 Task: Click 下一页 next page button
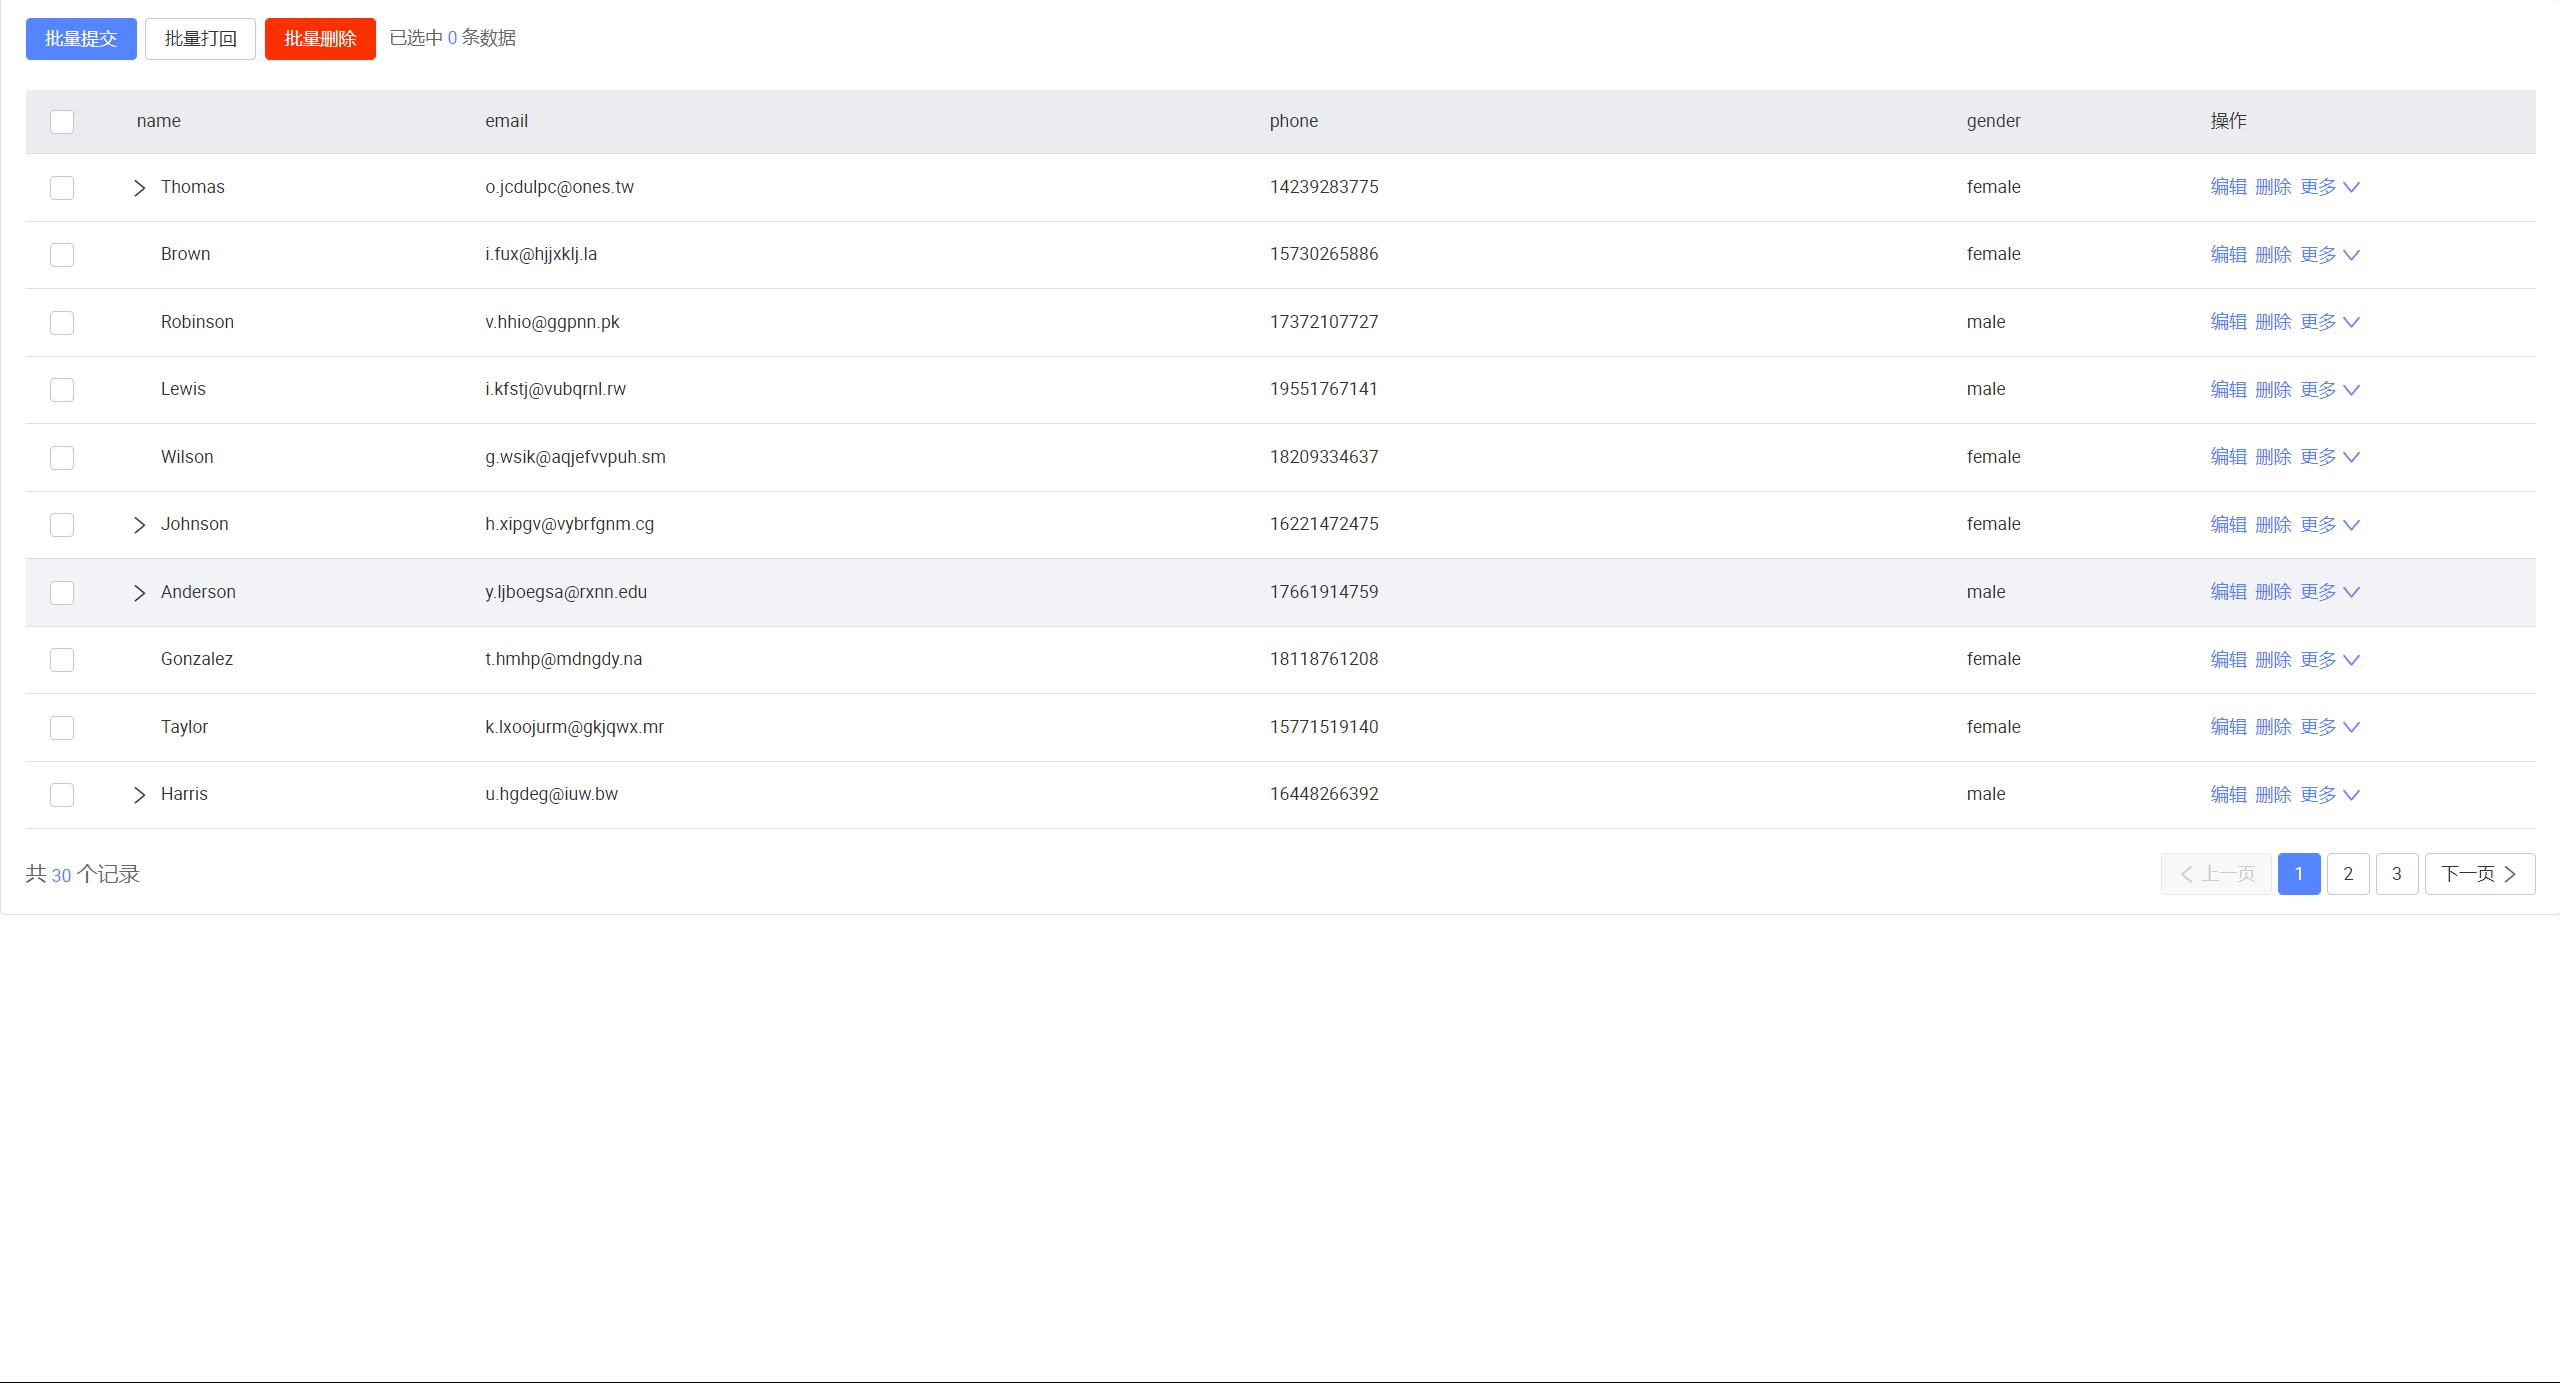pos(2479,874)
